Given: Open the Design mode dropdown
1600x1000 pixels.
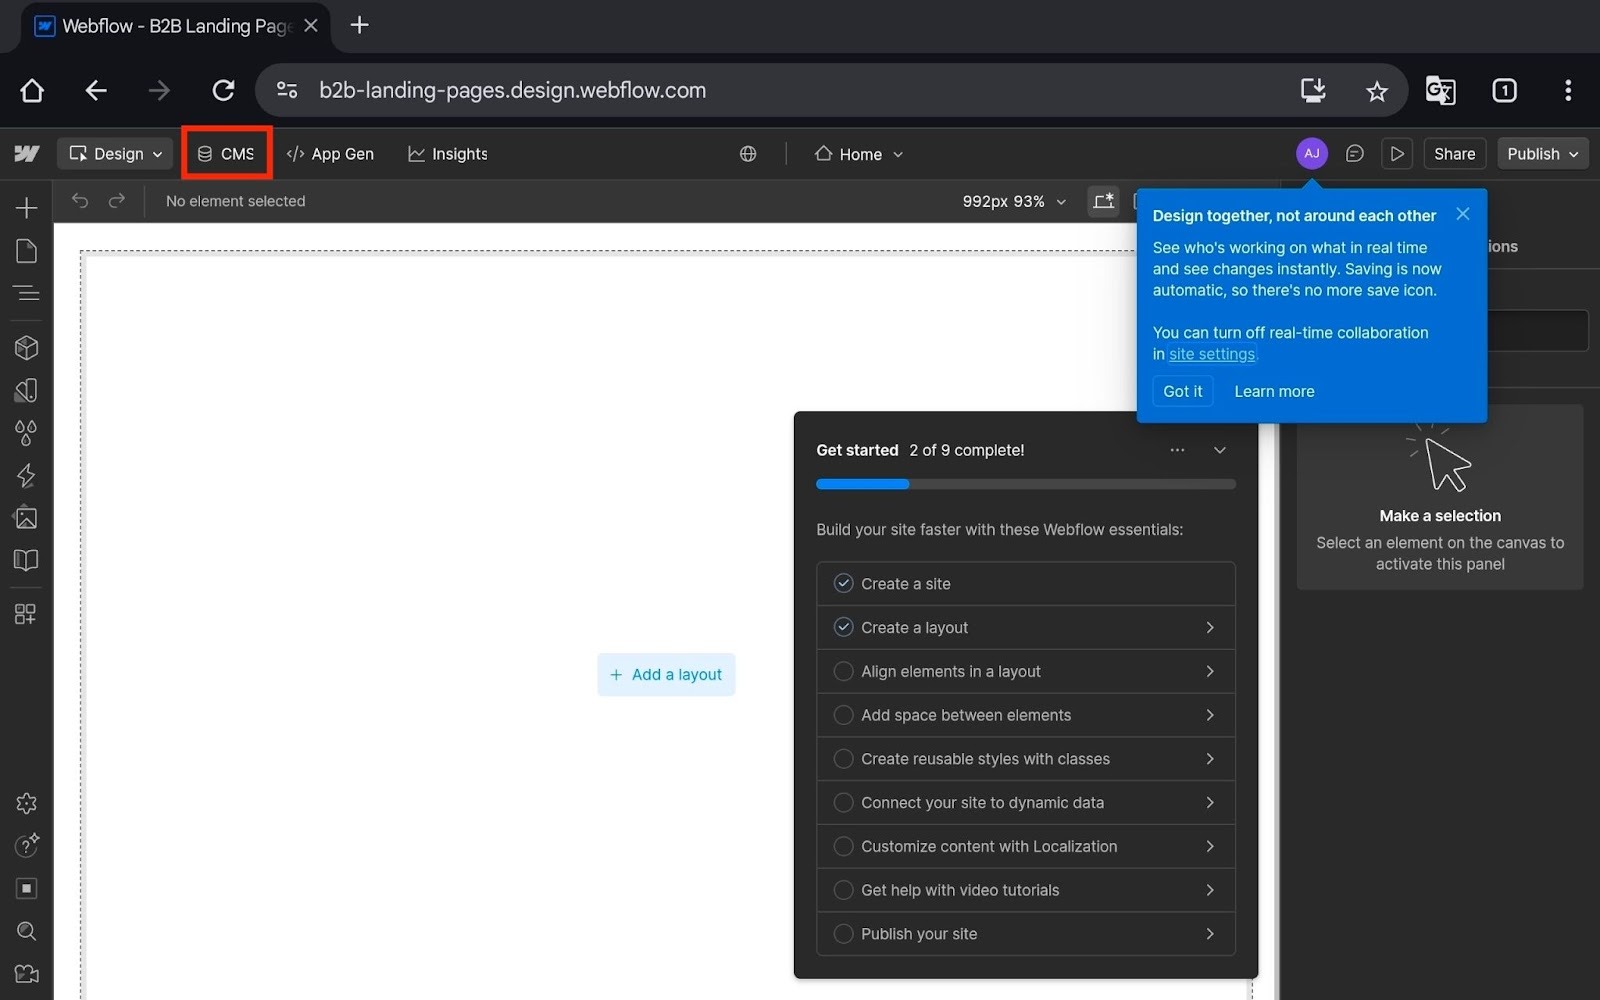Looking at the screenshot, I should click(x=115, y=154).
